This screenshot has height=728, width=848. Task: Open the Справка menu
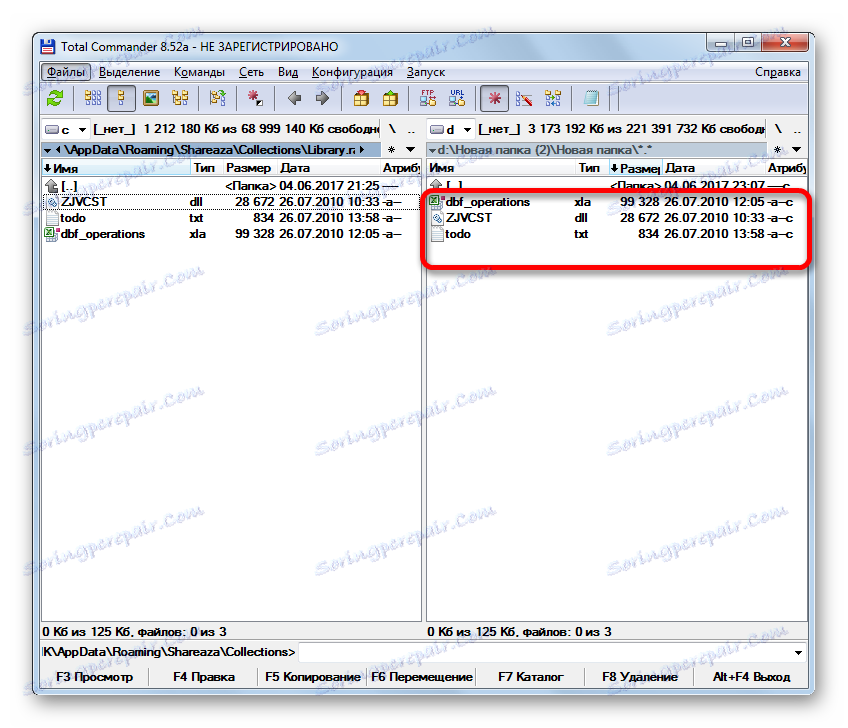pyautogui.click(x=778, y=72)
